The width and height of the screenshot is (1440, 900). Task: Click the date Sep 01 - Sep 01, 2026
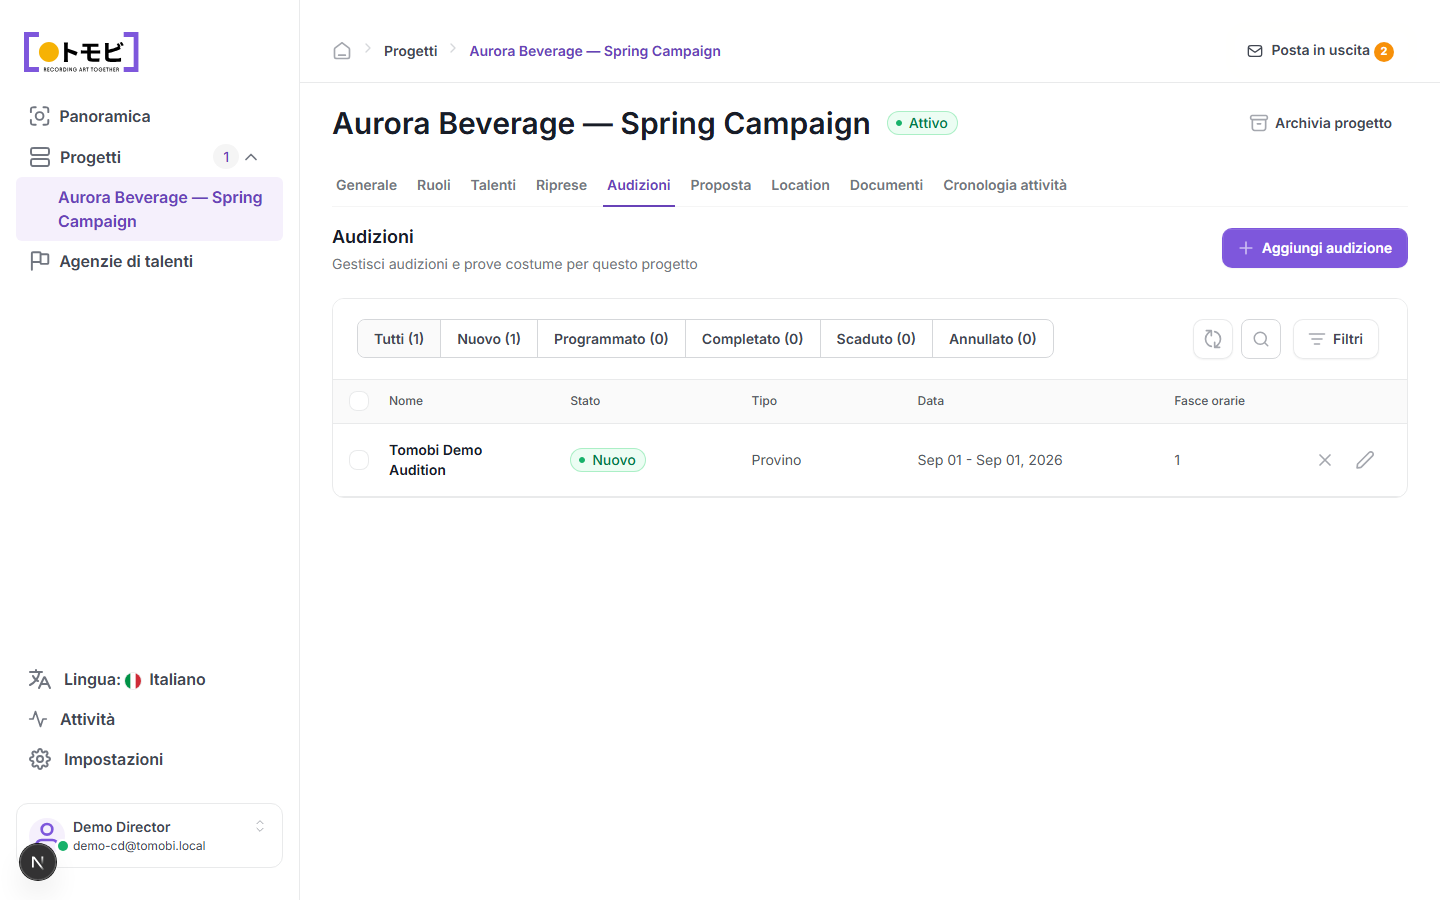[990, 460]
